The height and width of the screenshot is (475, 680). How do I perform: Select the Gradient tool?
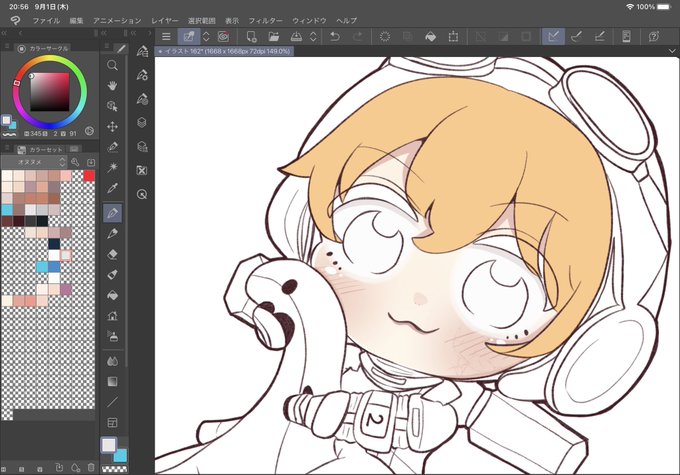(x=112, y=382)
